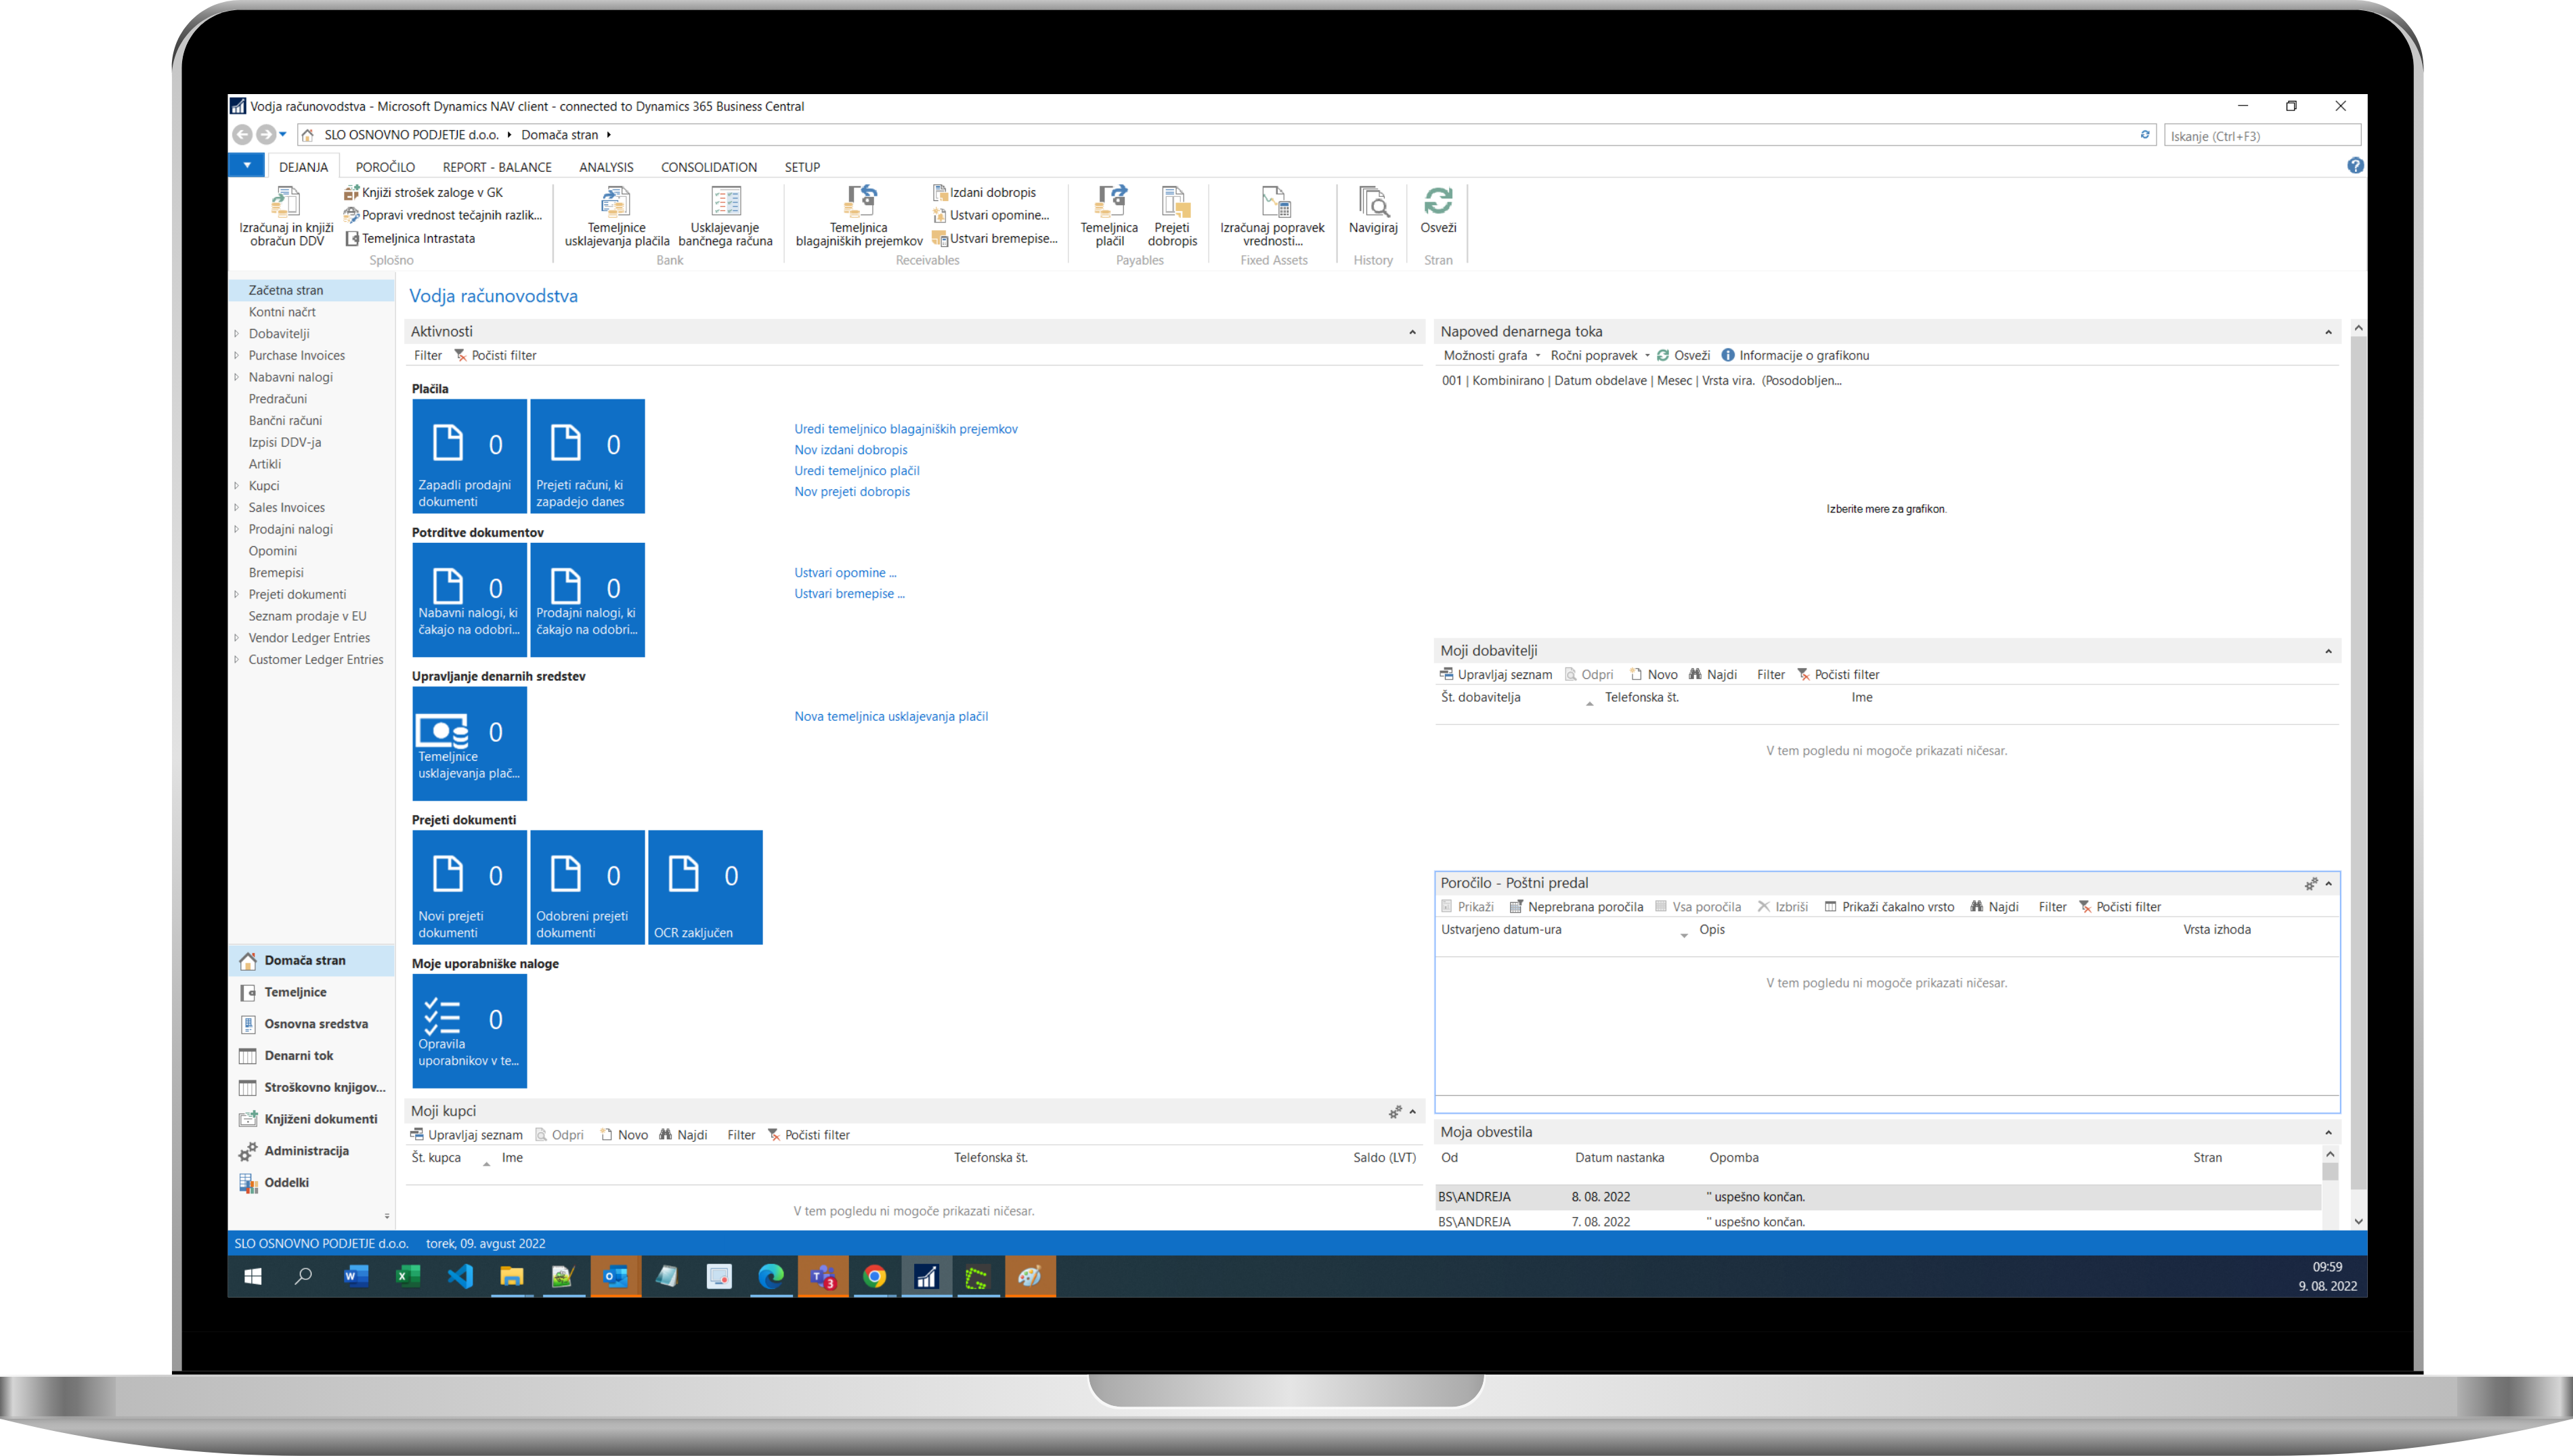Image resolution: width=2573 pixels, height=1456 pixels.
Task: Click Nova temeljnica usklajevanja plačil button
Action: pyautogui.click(x=889, y=714)
